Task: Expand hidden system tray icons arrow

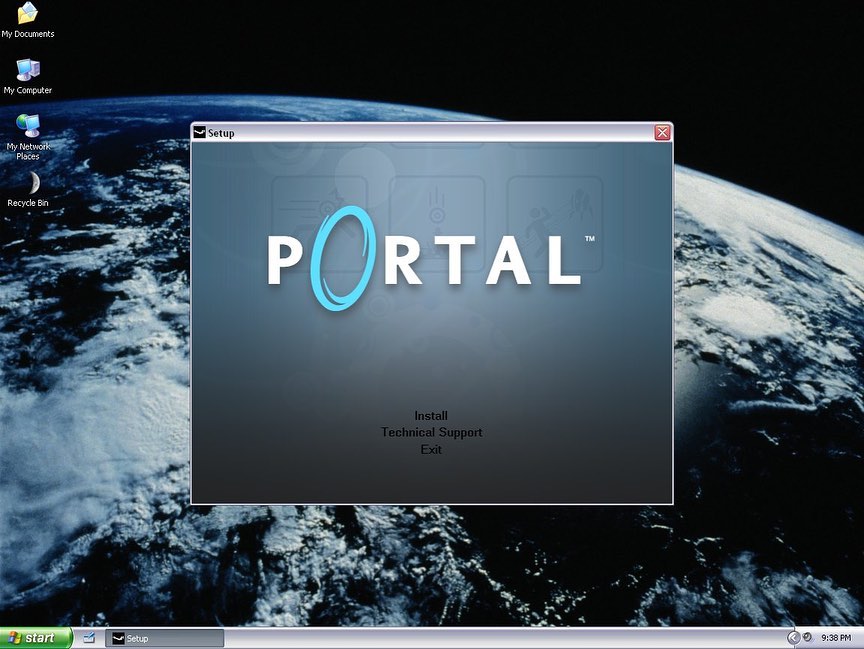Action: pyautogui.click(x=793, y=638)
